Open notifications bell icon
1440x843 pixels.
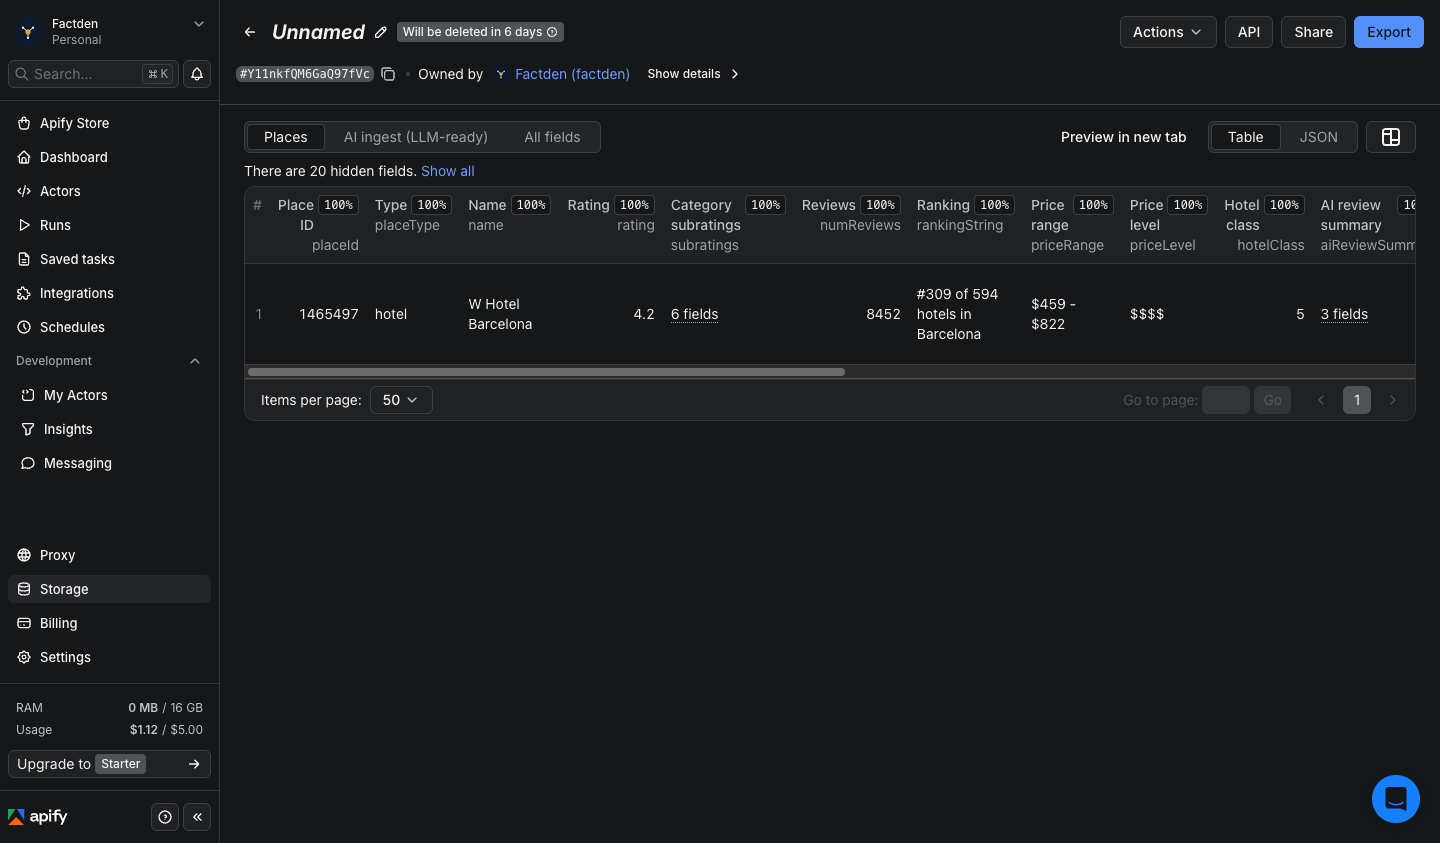point(197,74)
